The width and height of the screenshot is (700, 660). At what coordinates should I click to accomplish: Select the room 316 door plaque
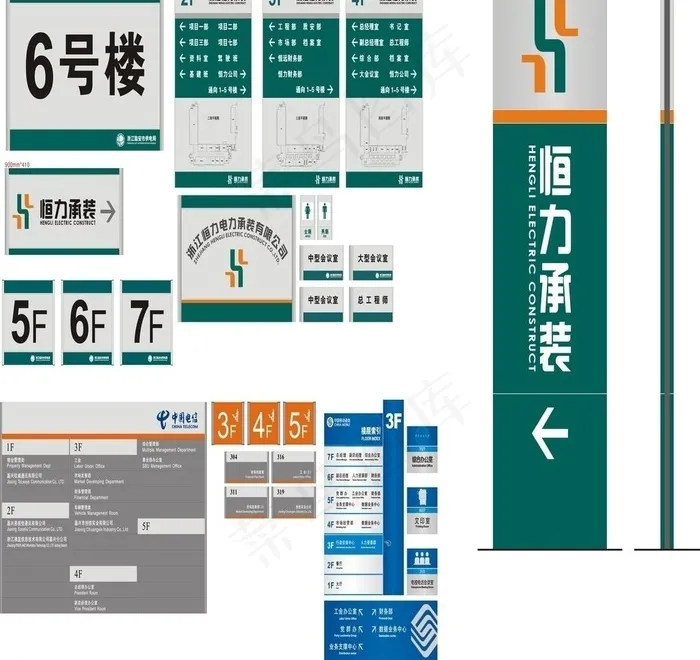(294, 468)
